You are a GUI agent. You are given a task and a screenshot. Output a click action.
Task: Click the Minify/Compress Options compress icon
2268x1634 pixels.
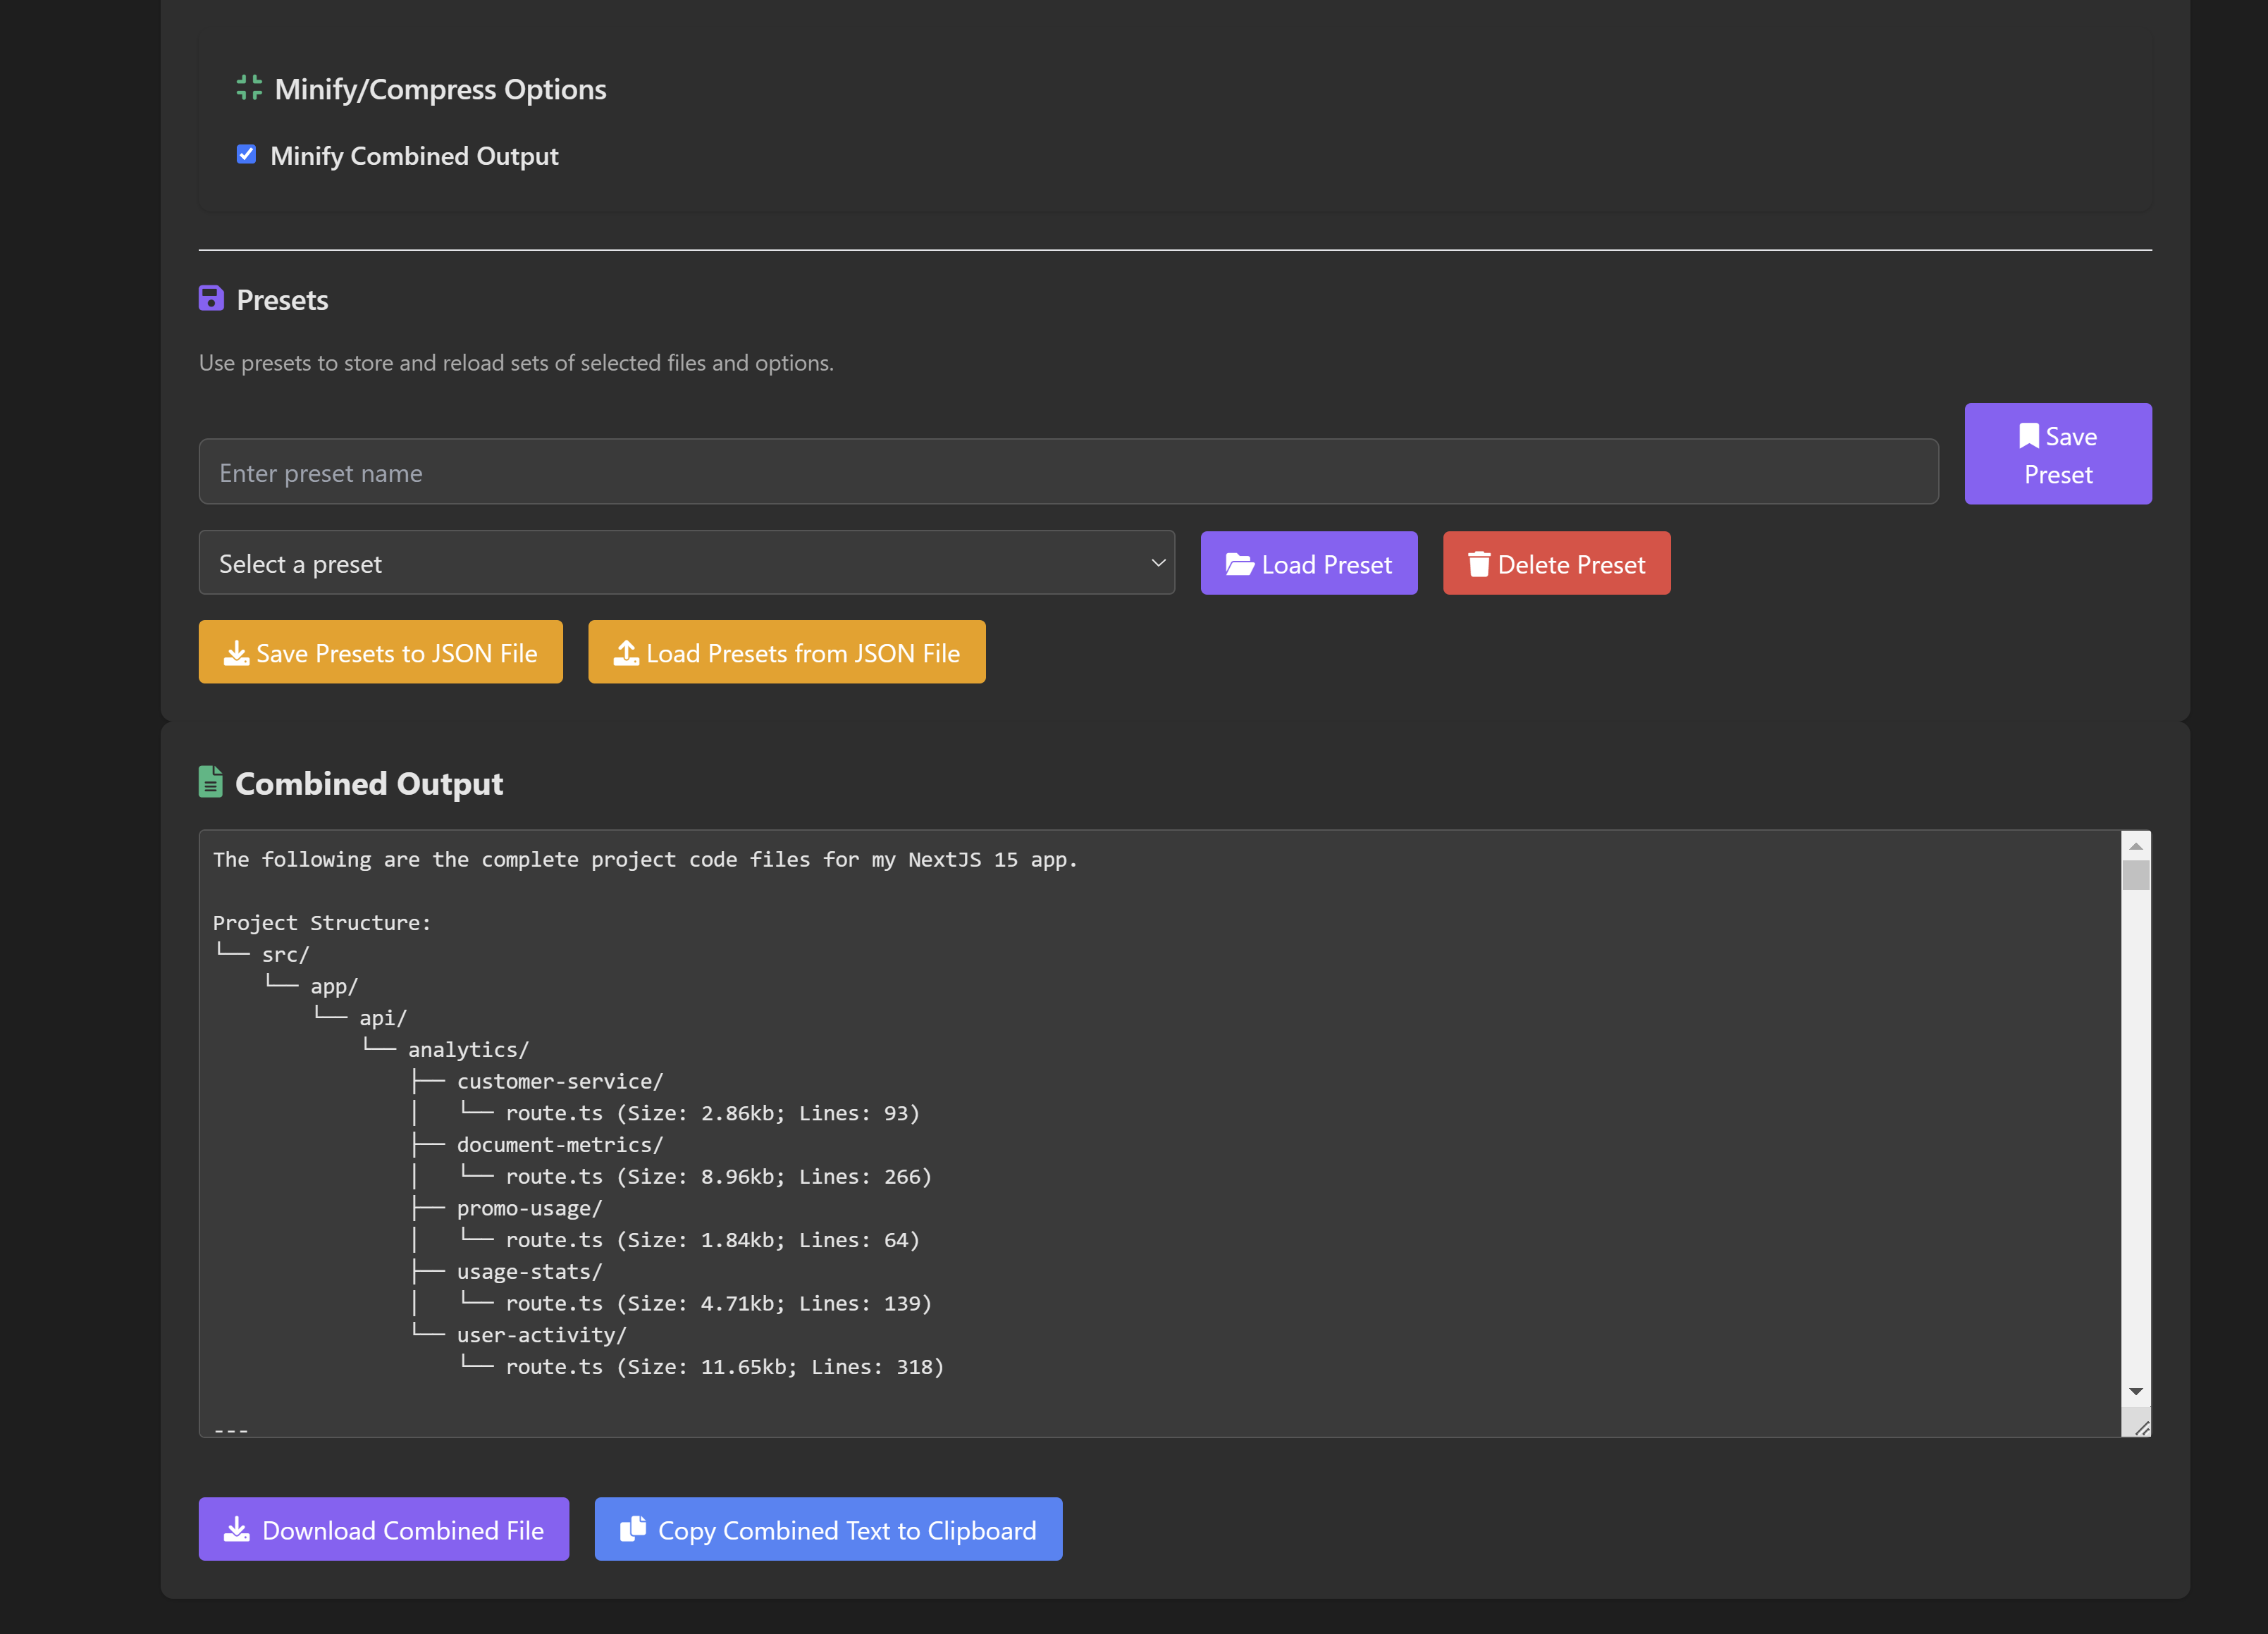(x=249, y=88)
